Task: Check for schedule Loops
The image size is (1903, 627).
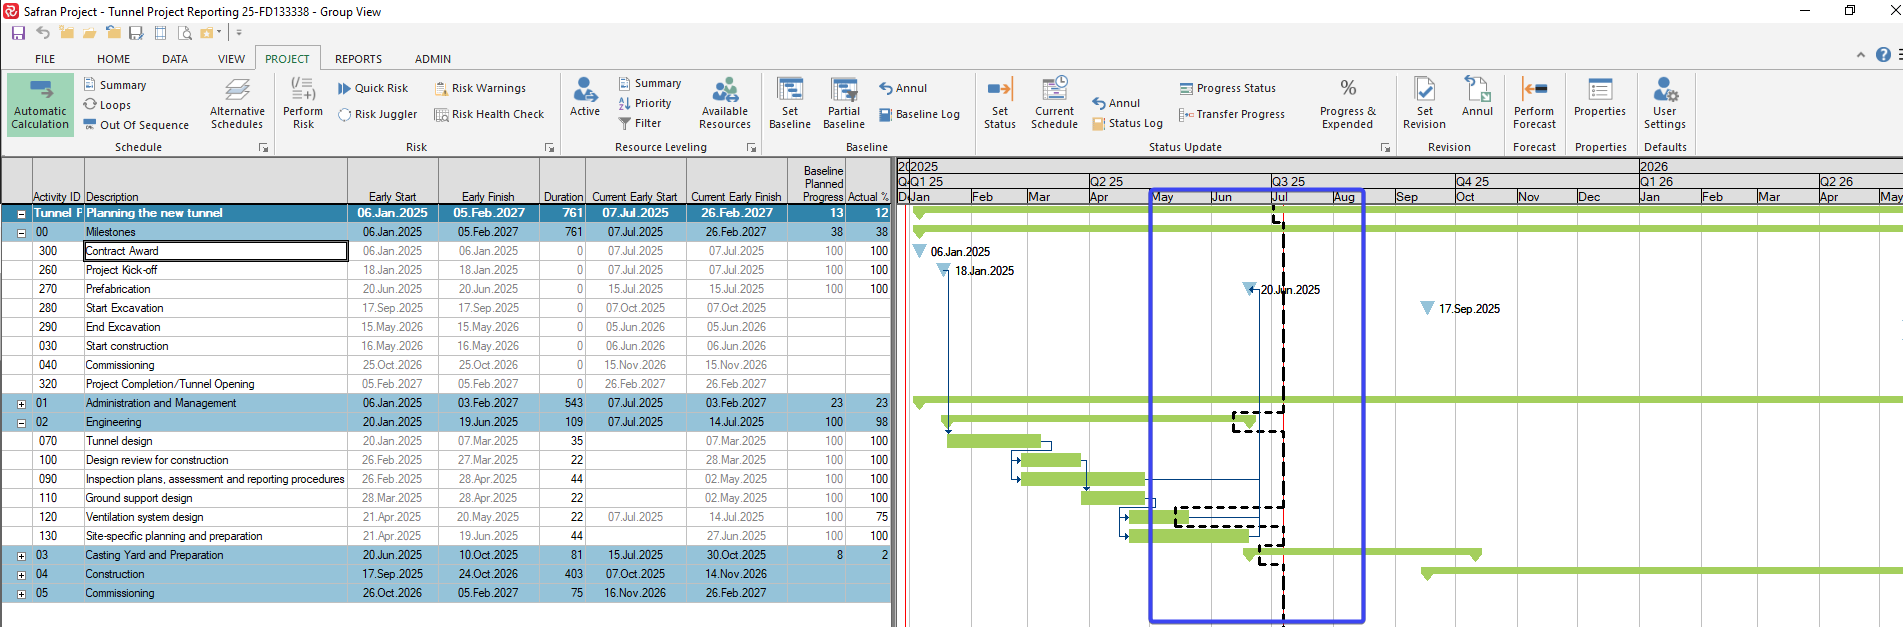Action: tap(107, 105)
